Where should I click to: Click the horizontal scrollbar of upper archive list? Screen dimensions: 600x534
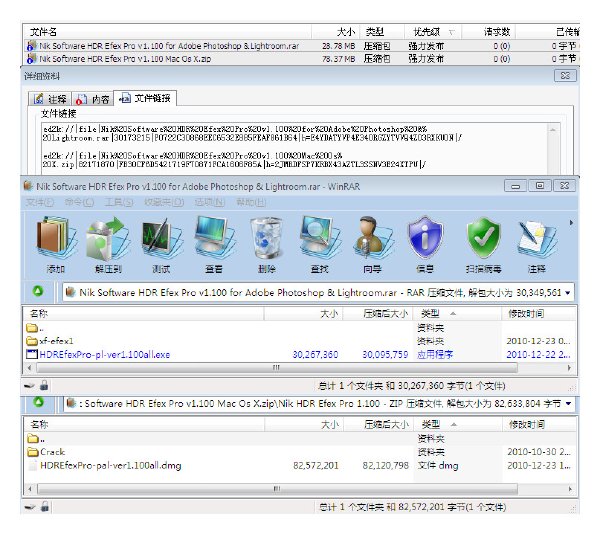(277, 368)
